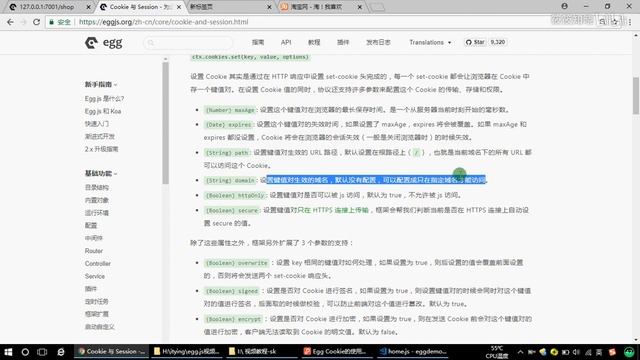Follow the 只在 HTTPS 连接上传输 link

(333, 210)
